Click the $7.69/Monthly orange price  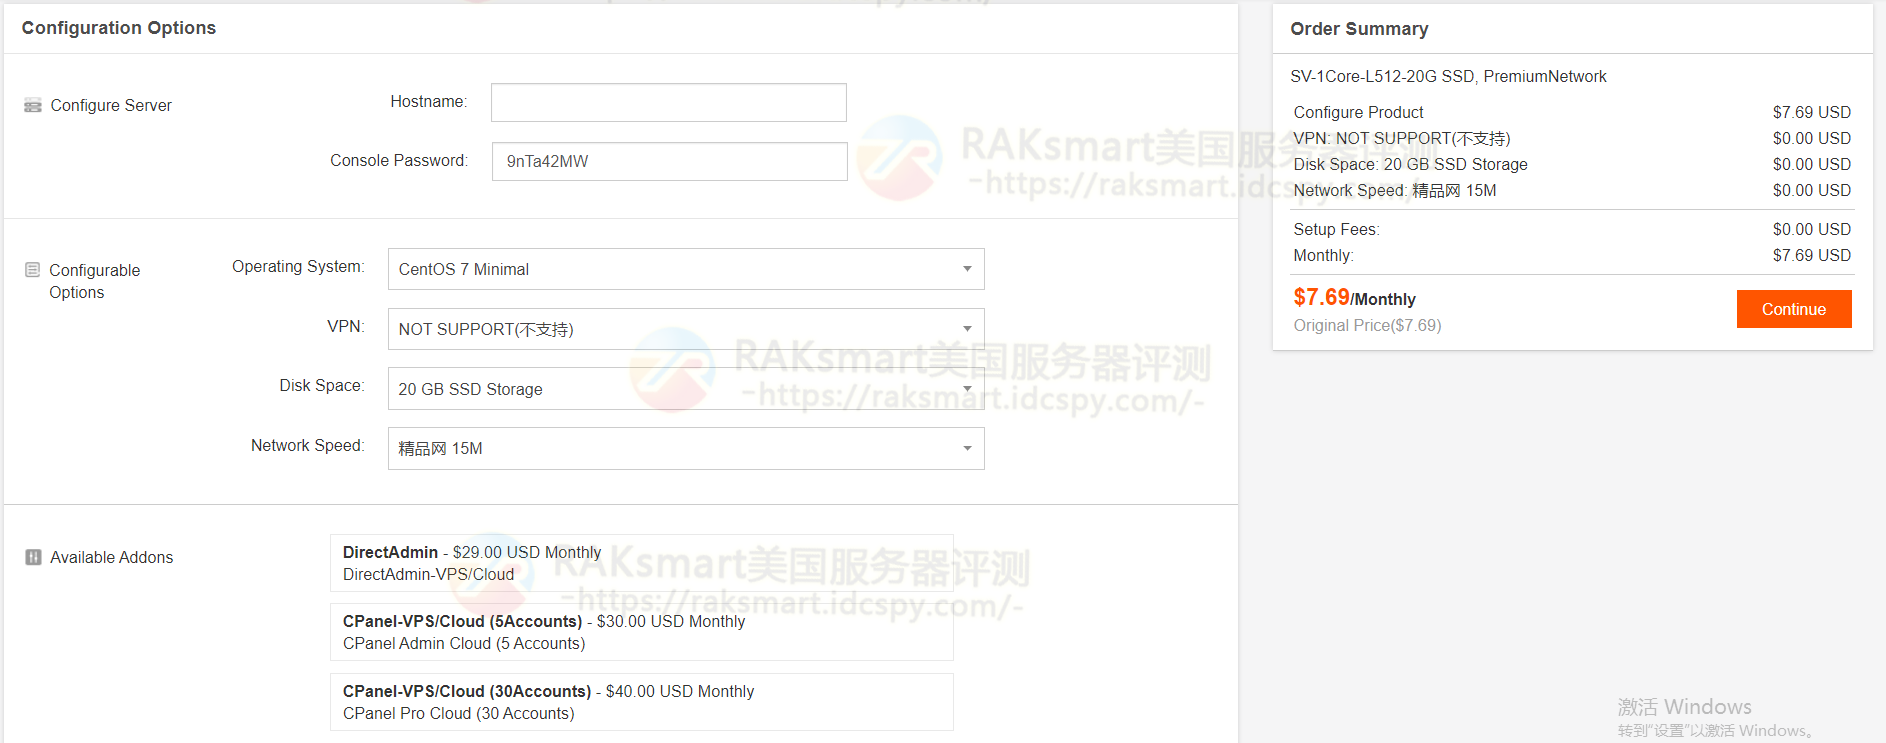click(1354, 297)
